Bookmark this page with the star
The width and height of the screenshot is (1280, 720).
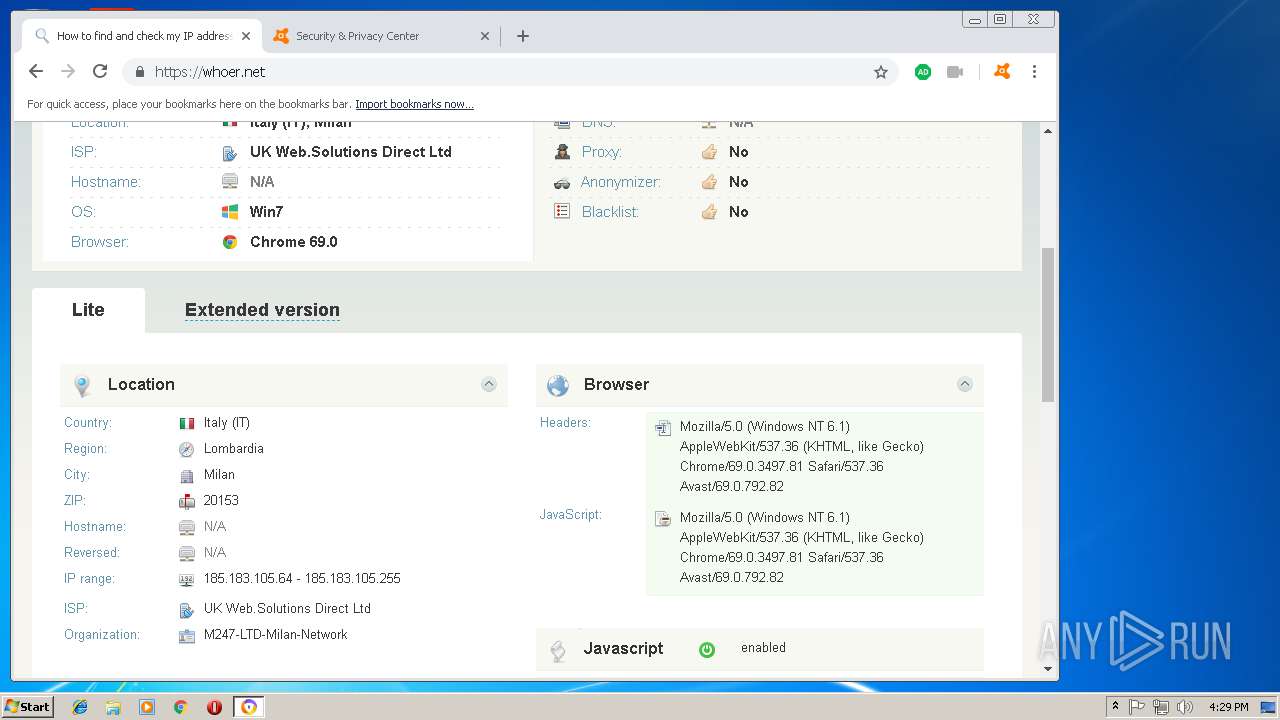[x=881, y=72]
